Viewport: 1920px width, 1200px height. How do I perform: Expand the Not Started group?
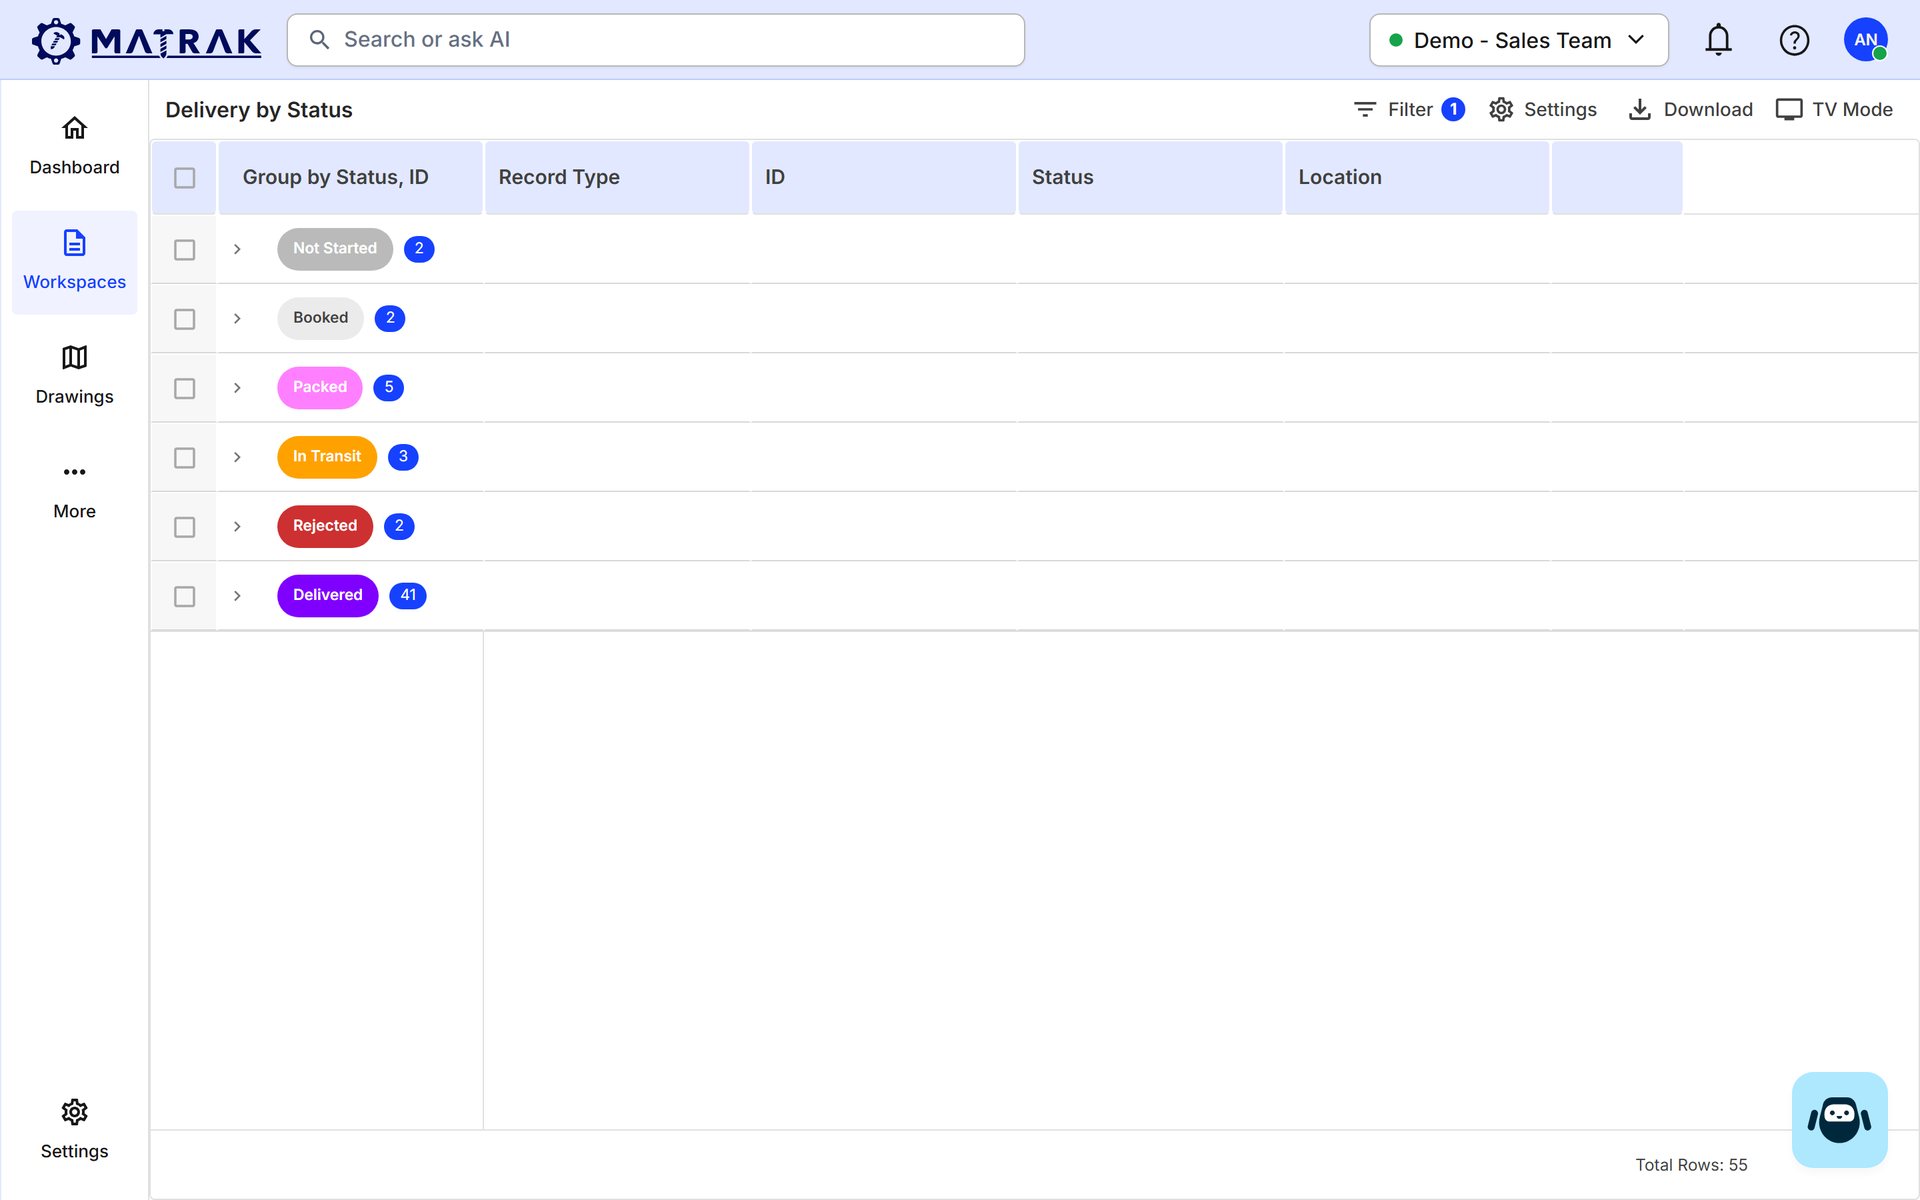pos(237,249)
